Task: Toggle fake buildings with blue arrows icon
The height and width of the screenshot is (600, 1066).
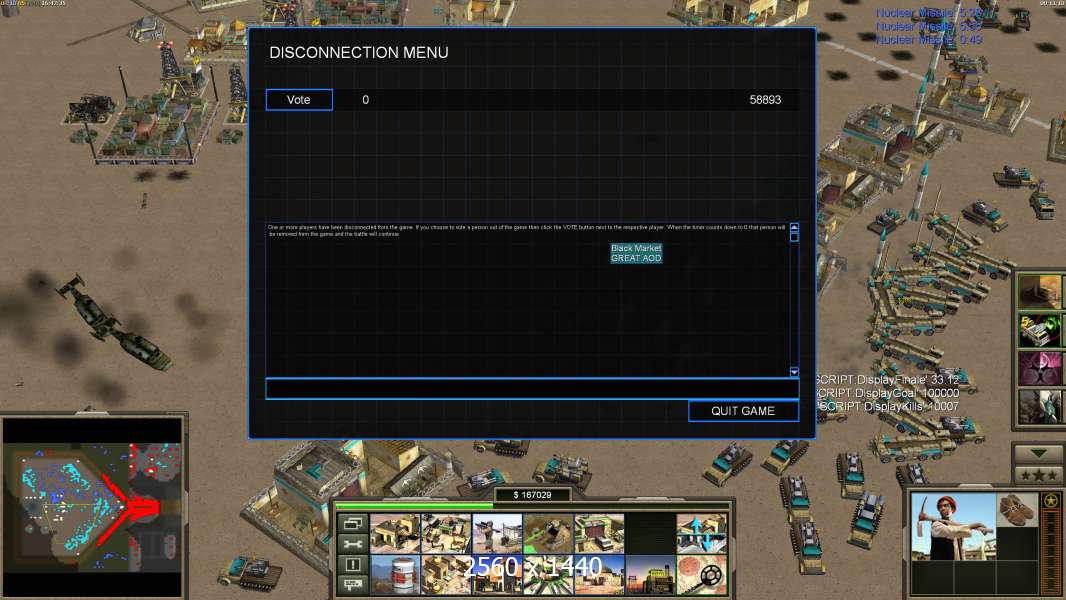Action: (701, 533)
